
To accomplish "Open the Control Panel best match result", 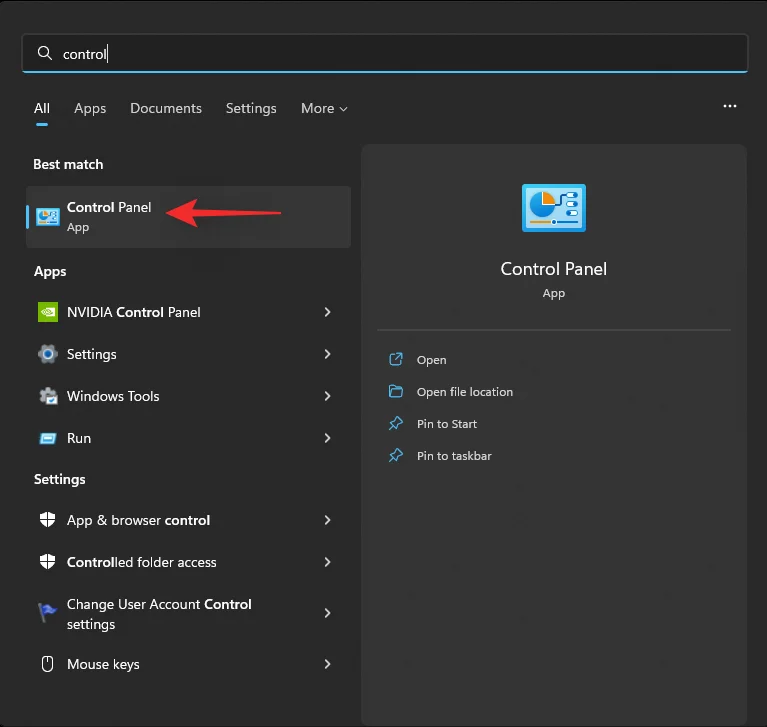I will pos(188,217).
